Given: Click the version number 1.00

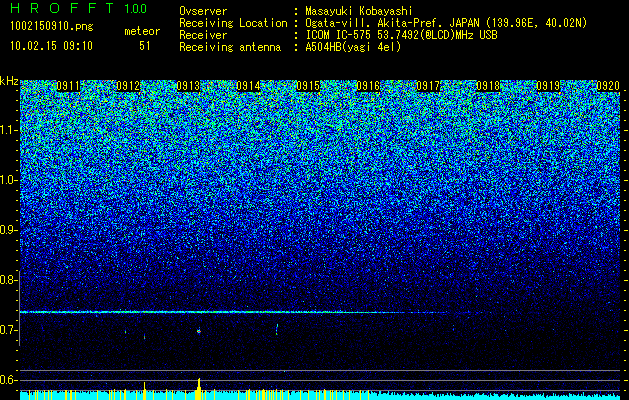Looking at the screenshot, I should pyautogui.click(x=136, y=8).
